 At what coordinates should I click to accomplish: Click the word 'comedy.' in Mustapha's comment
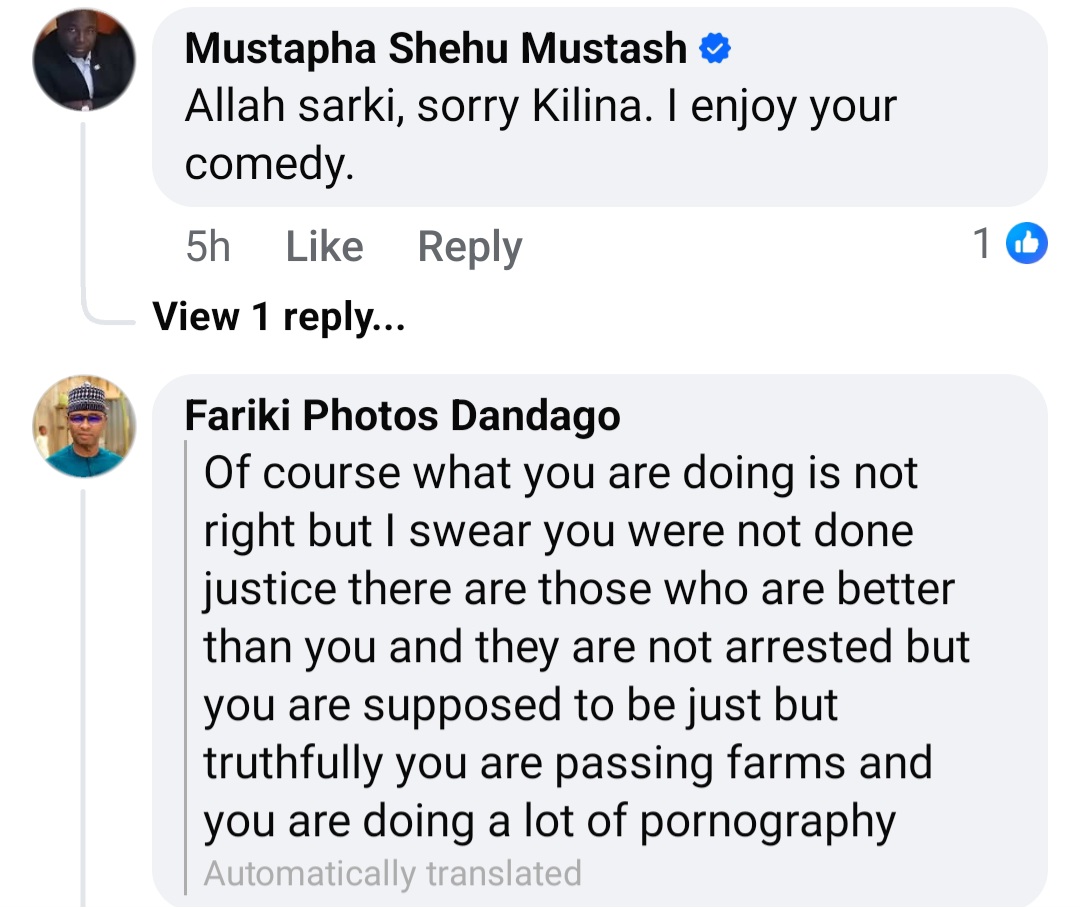click(269, 165)
